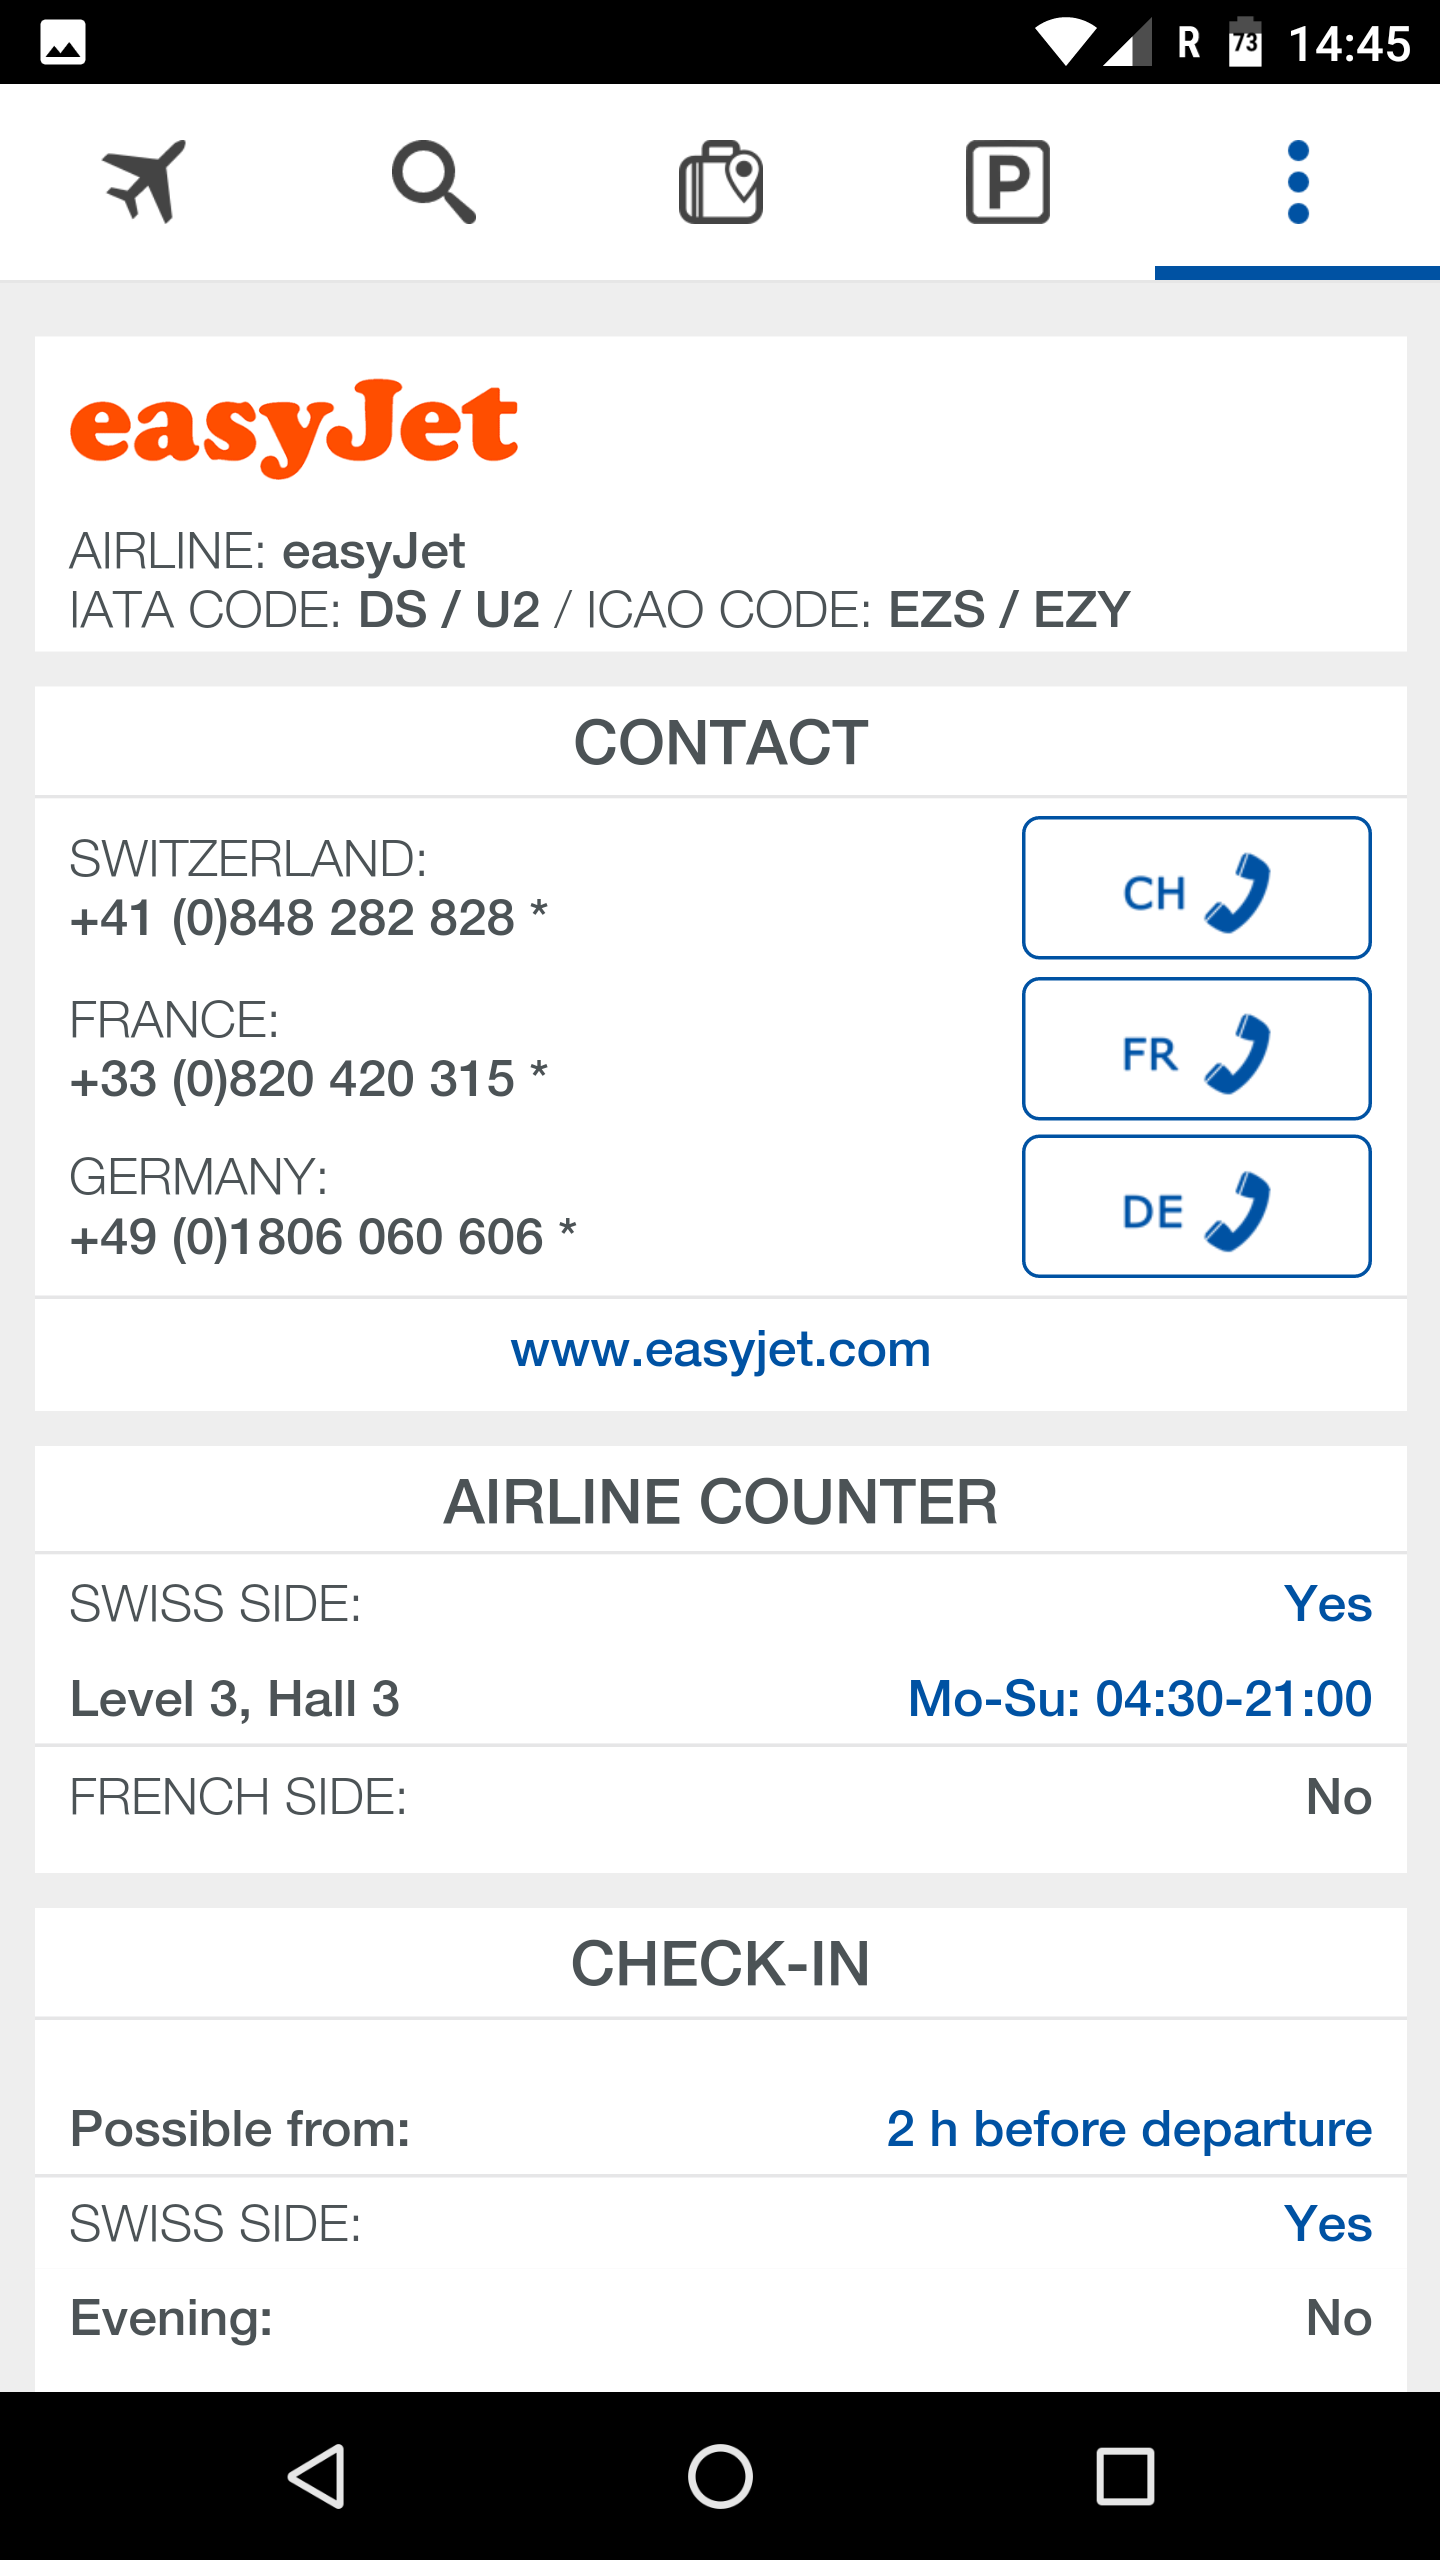Tap the France phone number +33 text
The height and width of the screenshot is (2560, 1440).
[x=309, y=1079]
